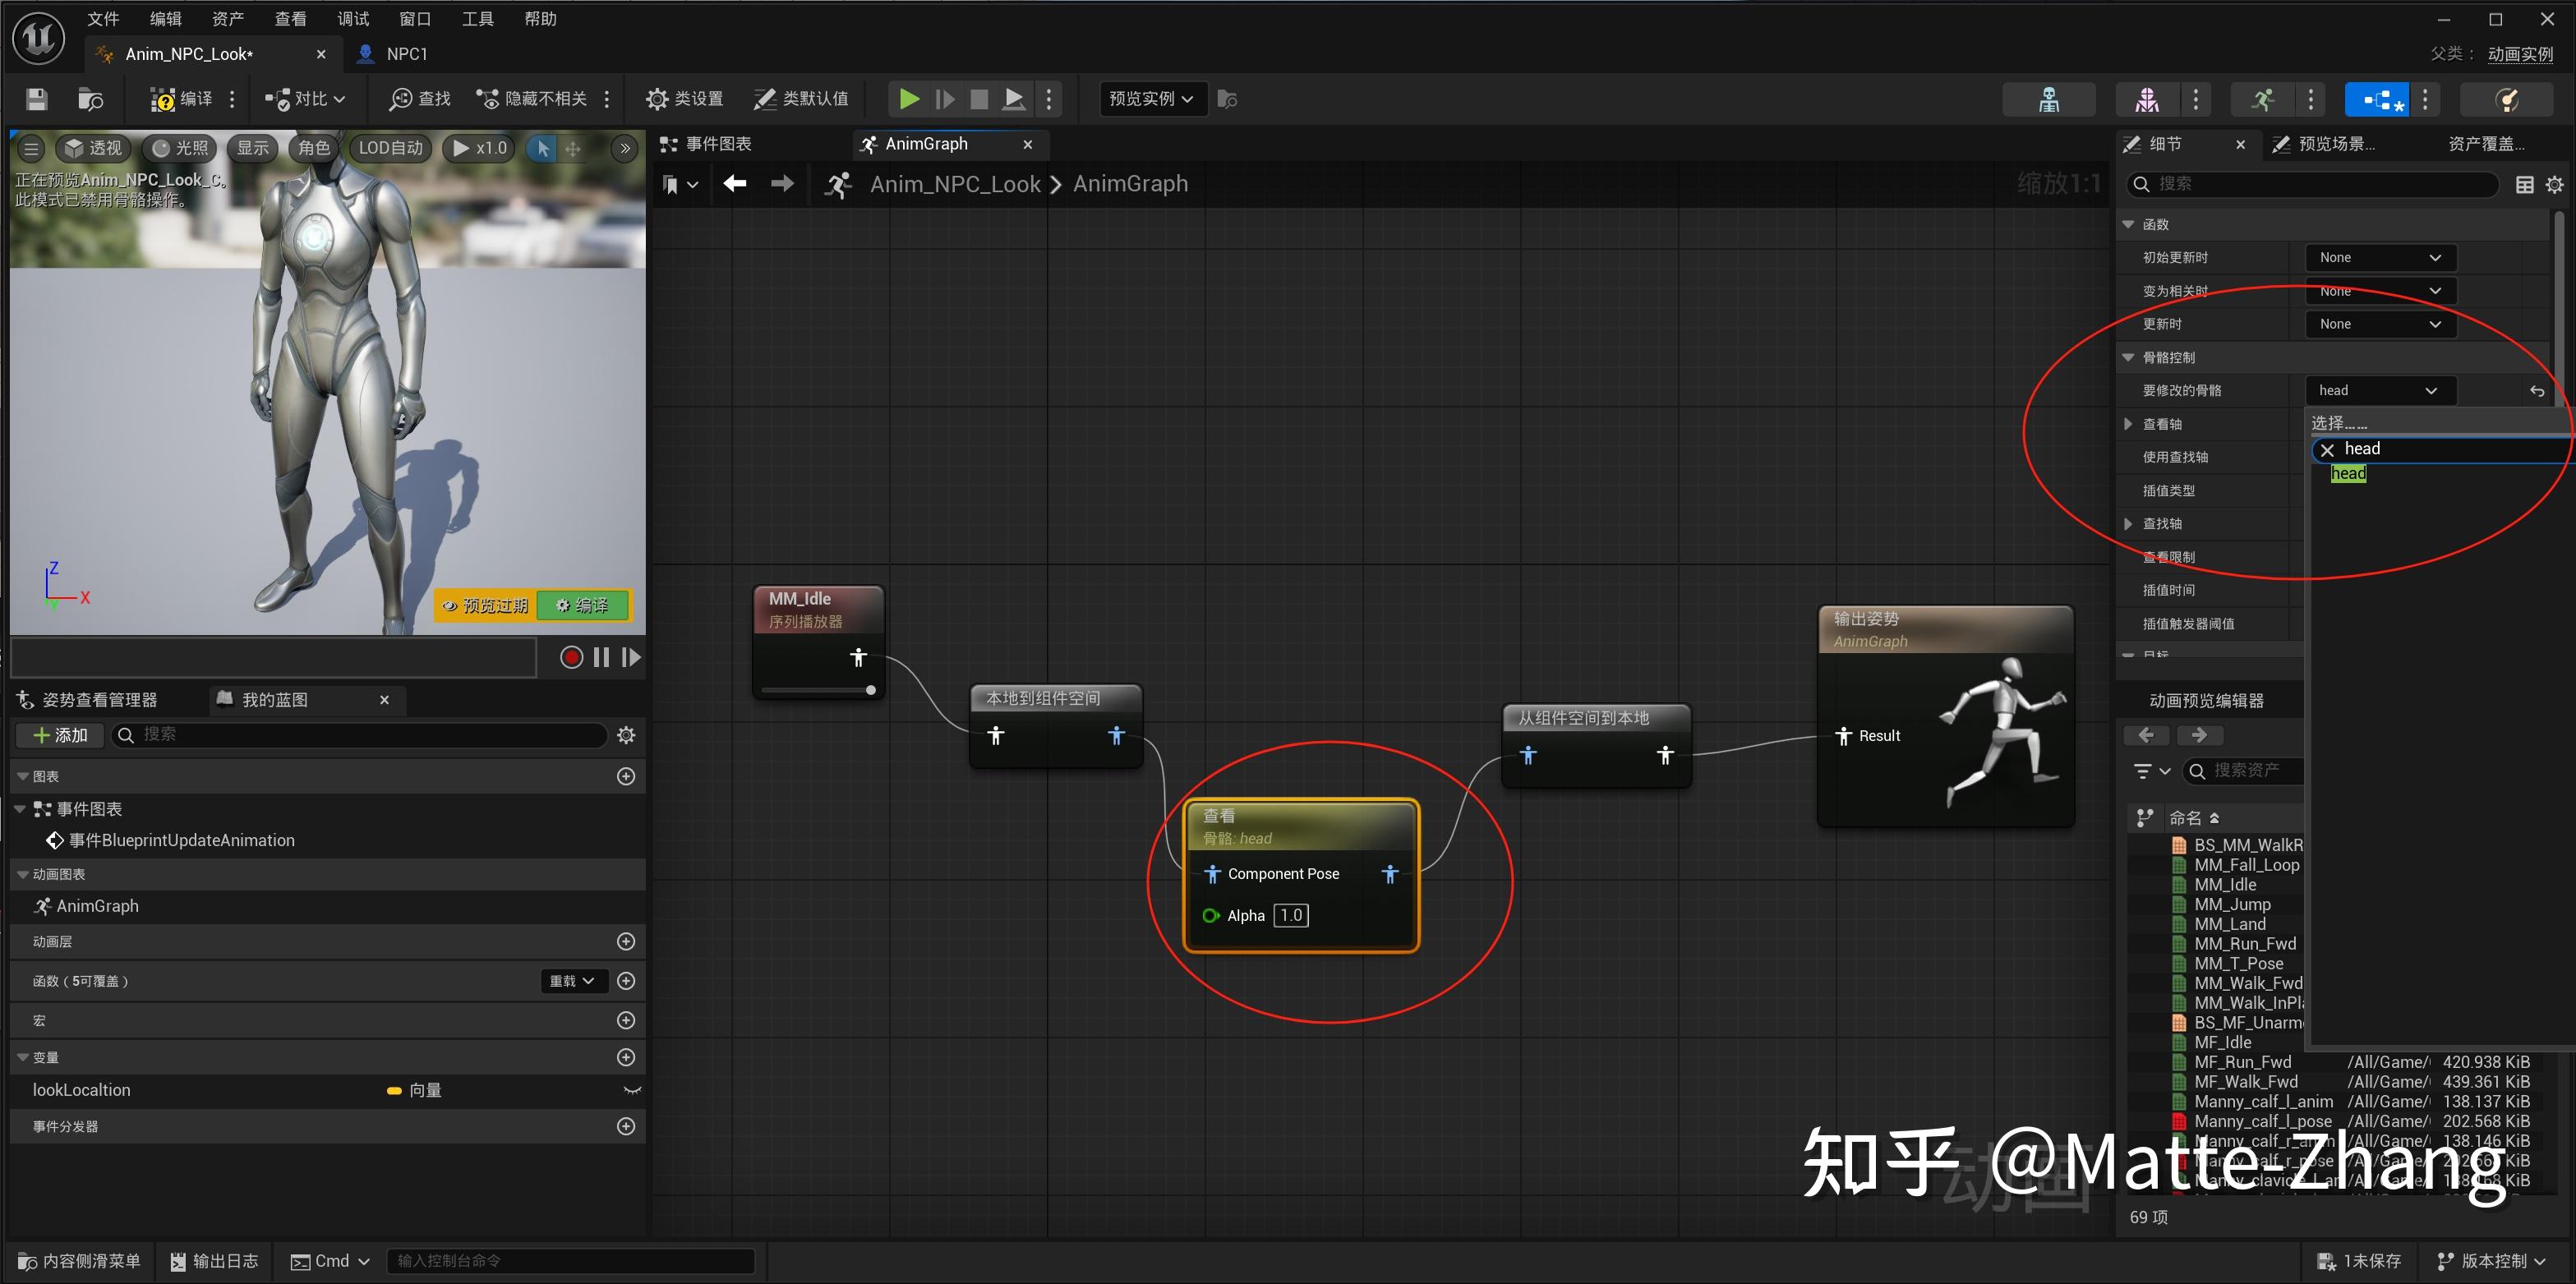
Task: Open the Skeleton editor via skeleton icon
Action: coord(2048,99)
